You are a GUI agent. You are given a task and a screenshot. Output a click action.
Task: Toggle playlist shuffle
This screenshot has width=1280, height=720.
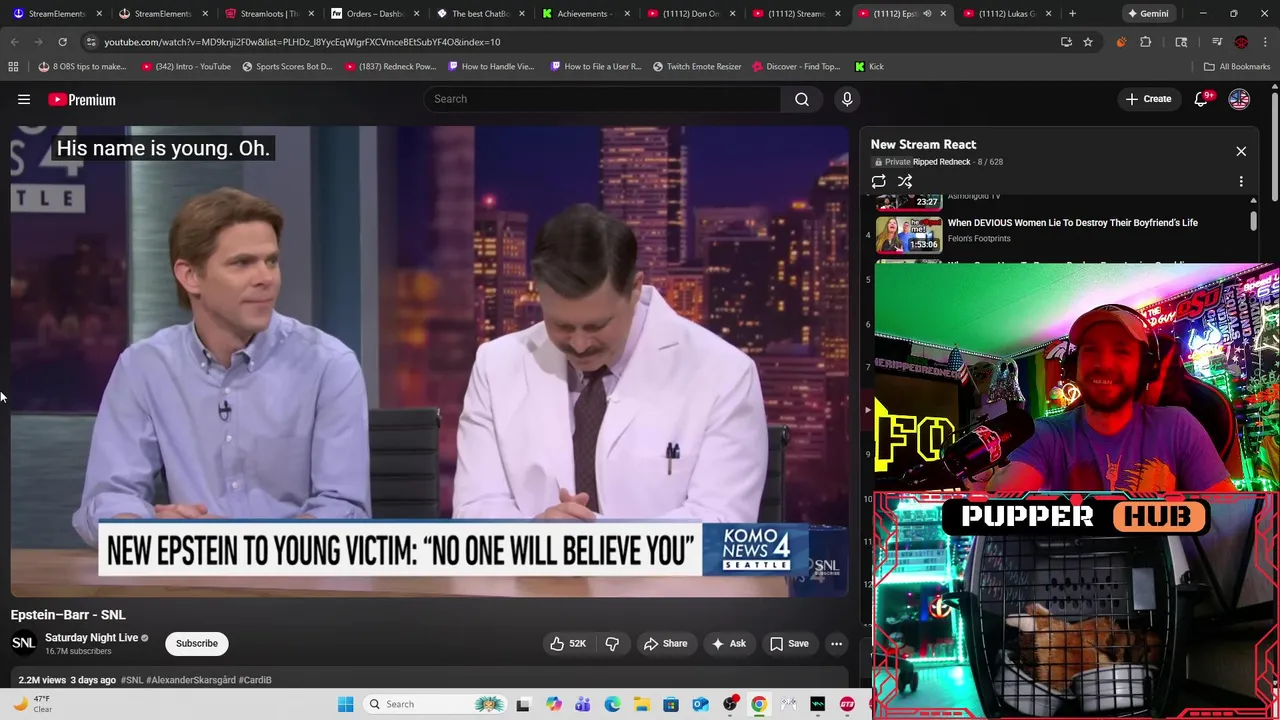[905, 182]
